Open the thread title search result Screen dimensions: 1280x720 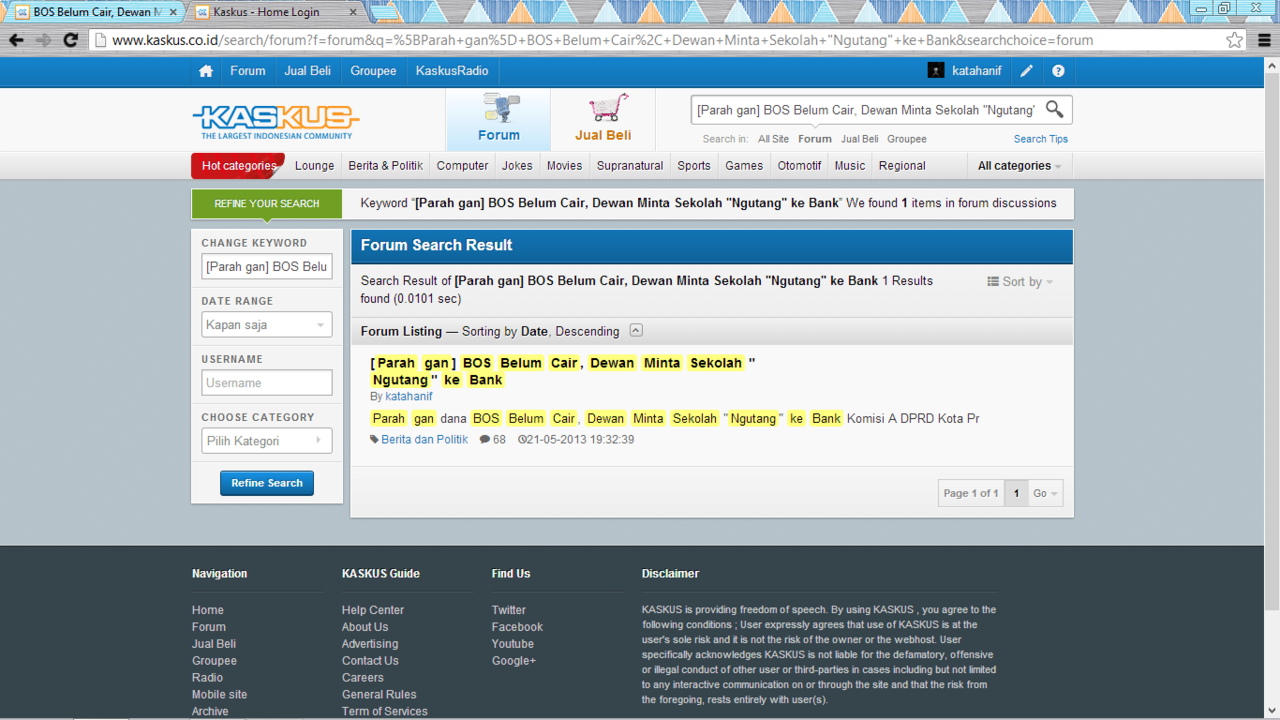click(x=563, y=371)
